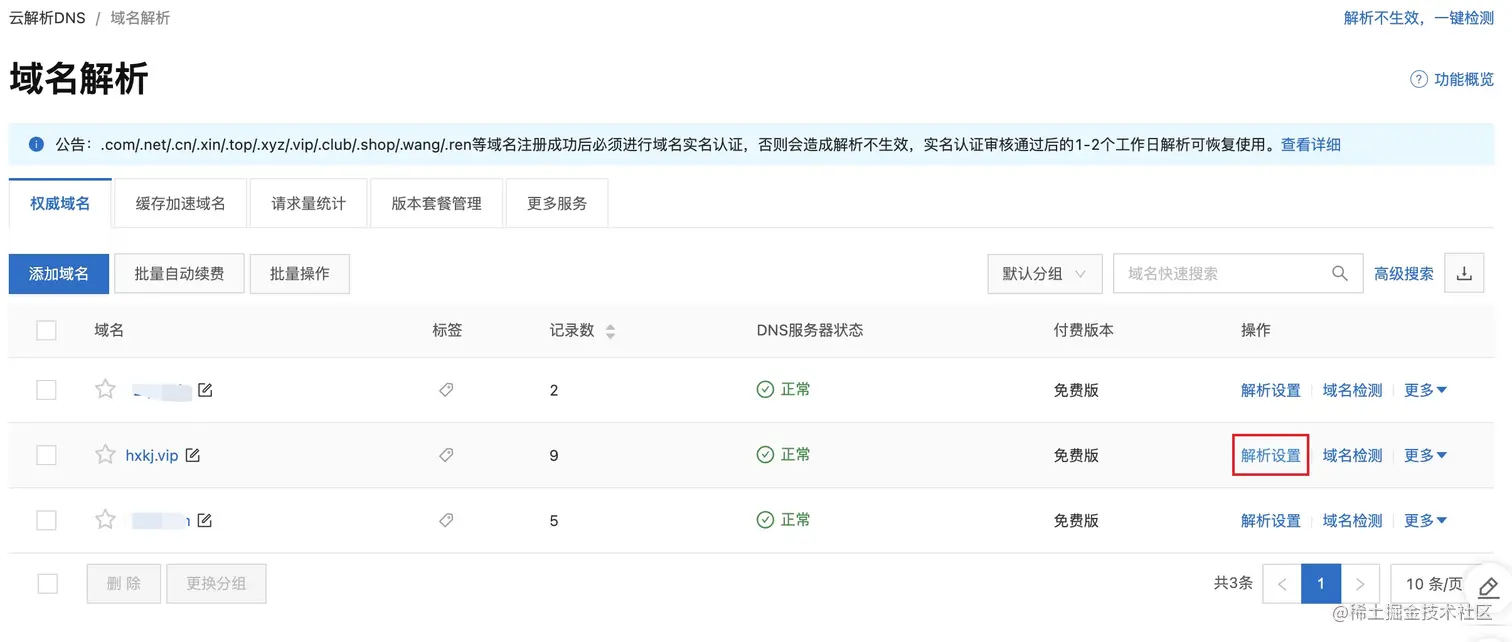Screen dimensions: 1512x642
Task: Switch to the 缓存加速域名 tab
Action: (179, 202)
